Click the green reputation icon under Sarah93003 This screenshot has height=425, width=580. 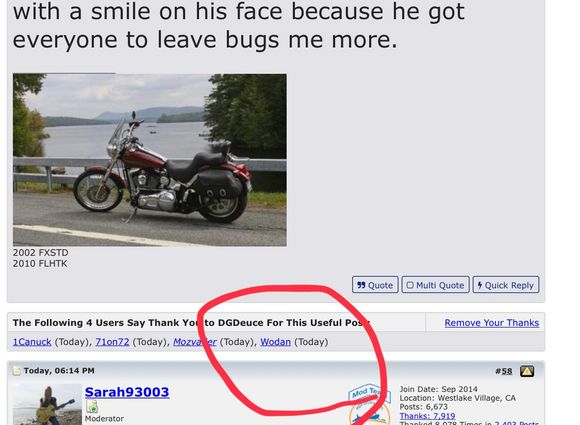[x=92, y=407]
